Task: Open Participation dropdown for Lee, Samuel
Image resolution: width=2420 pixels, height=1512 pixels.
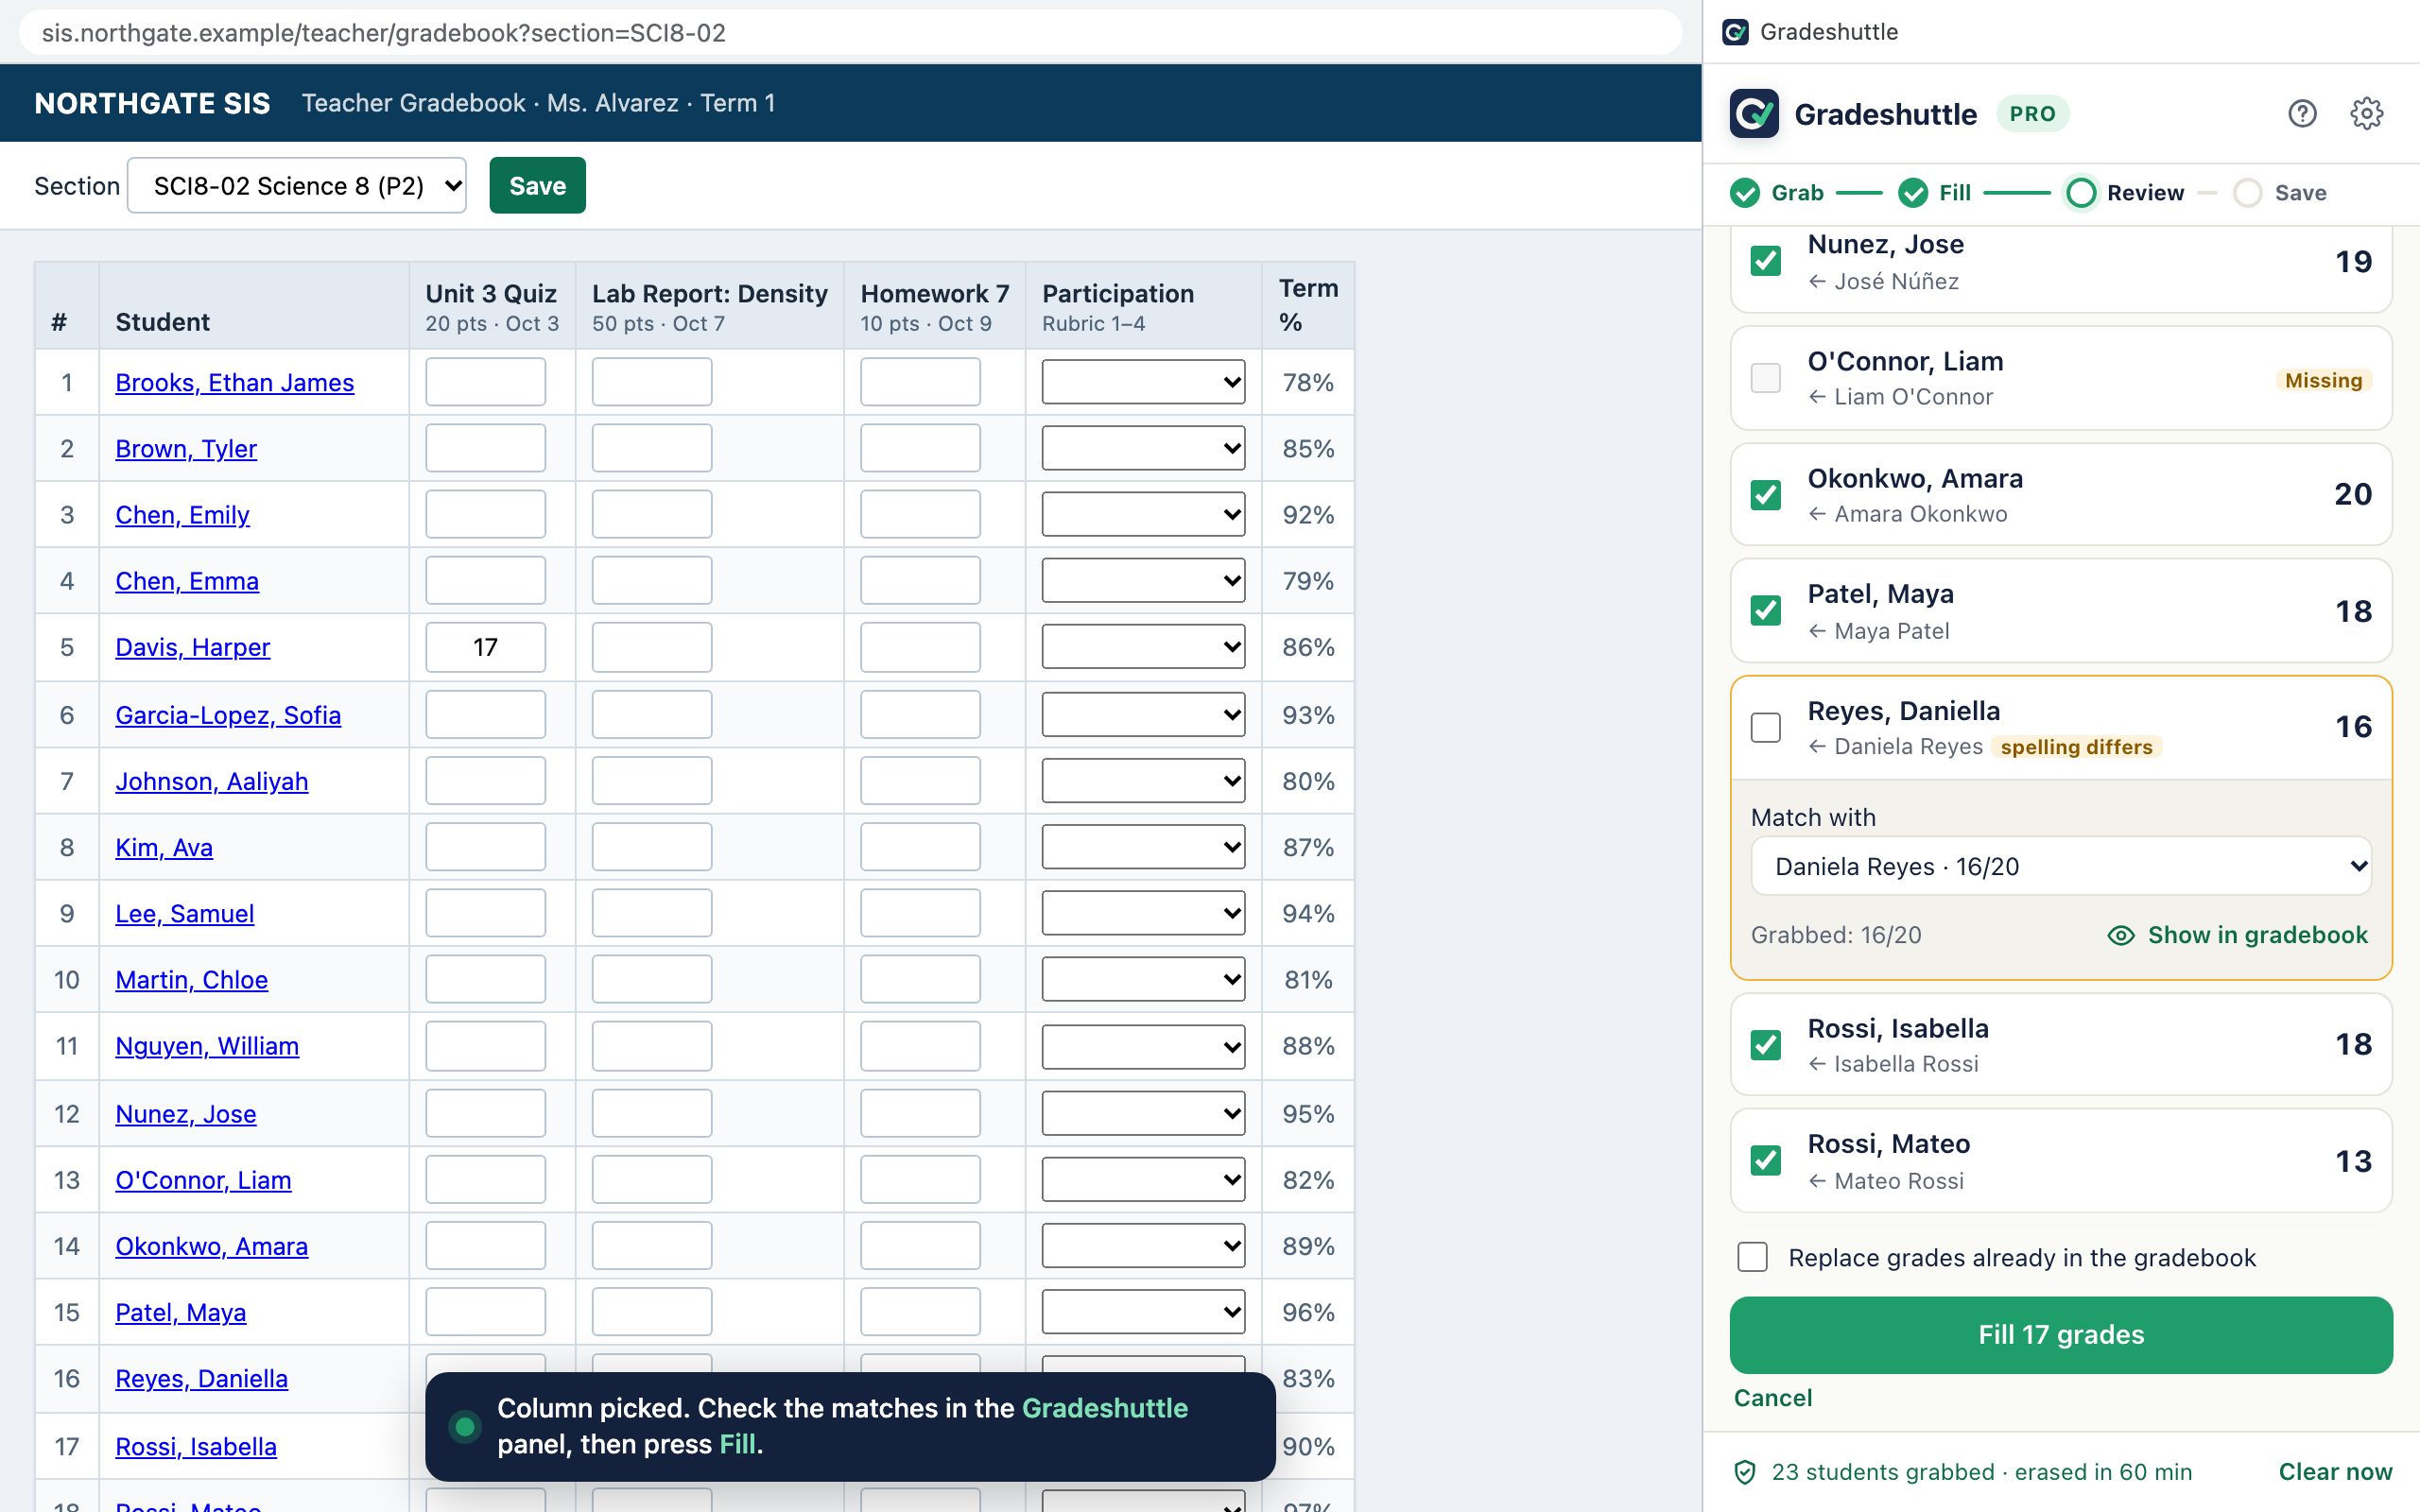Action: tap(1143, 913)
